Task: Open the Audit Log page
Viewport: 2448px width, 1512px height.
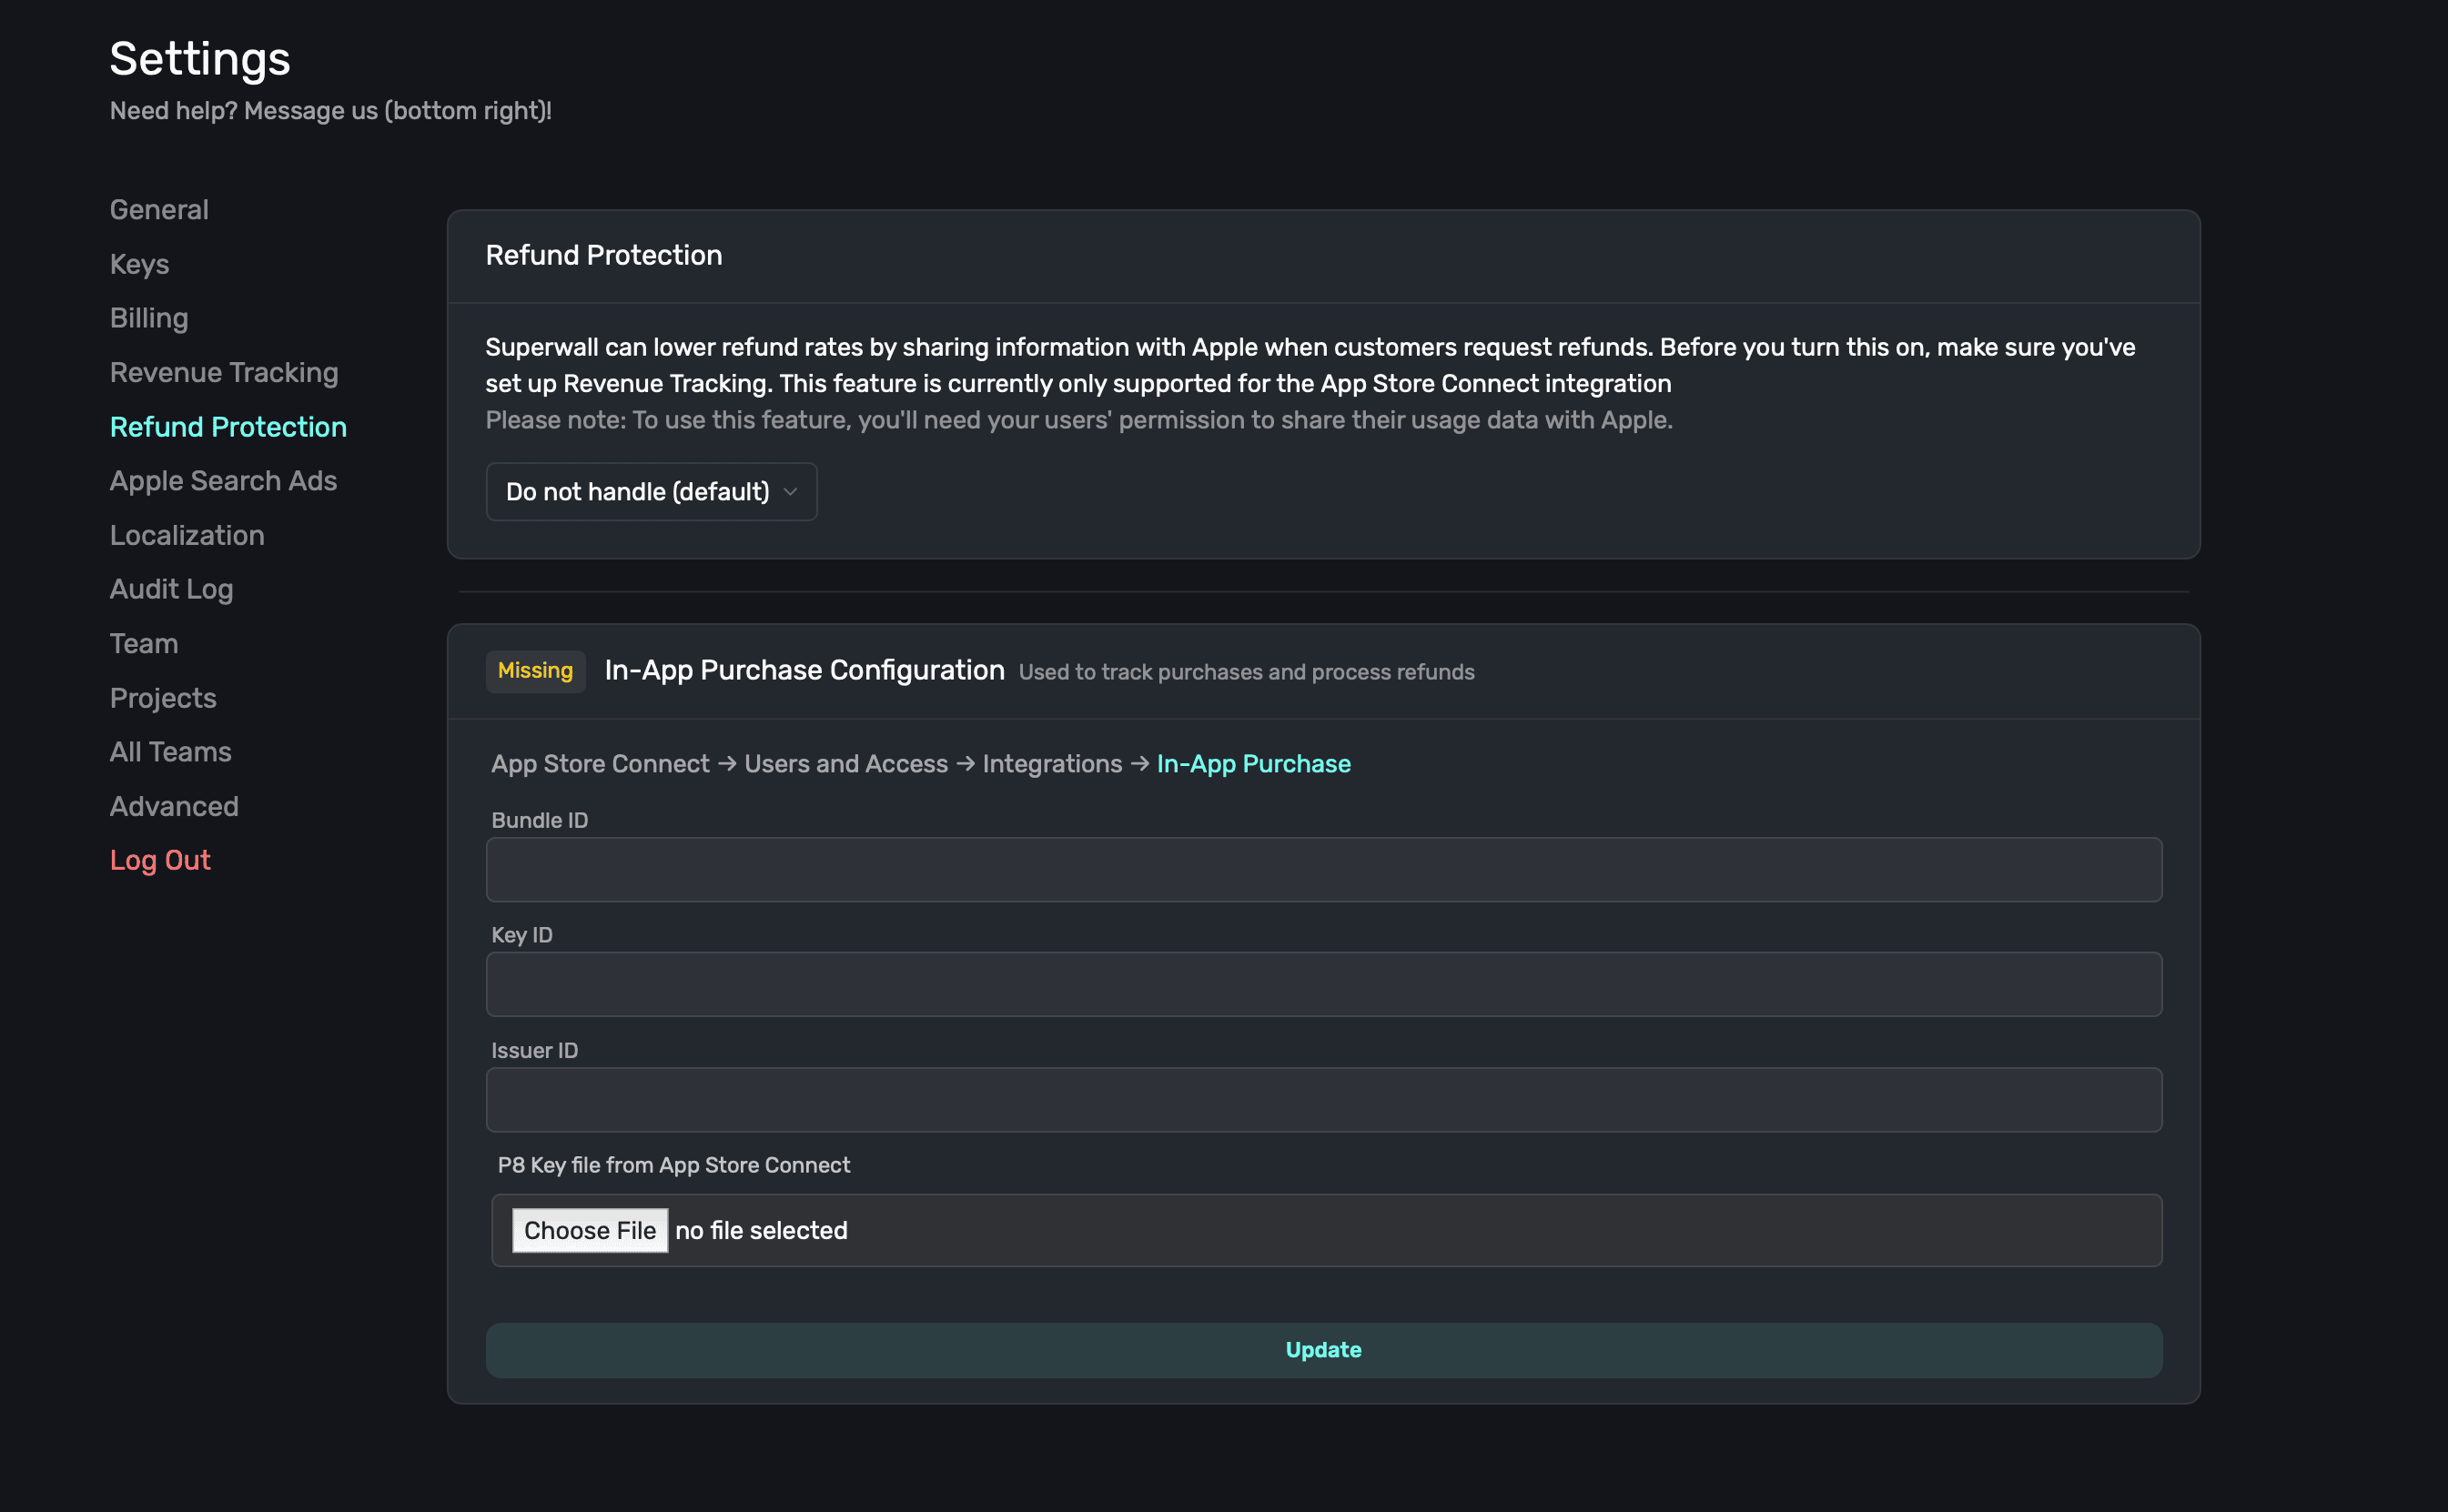Action: [171, 589]
